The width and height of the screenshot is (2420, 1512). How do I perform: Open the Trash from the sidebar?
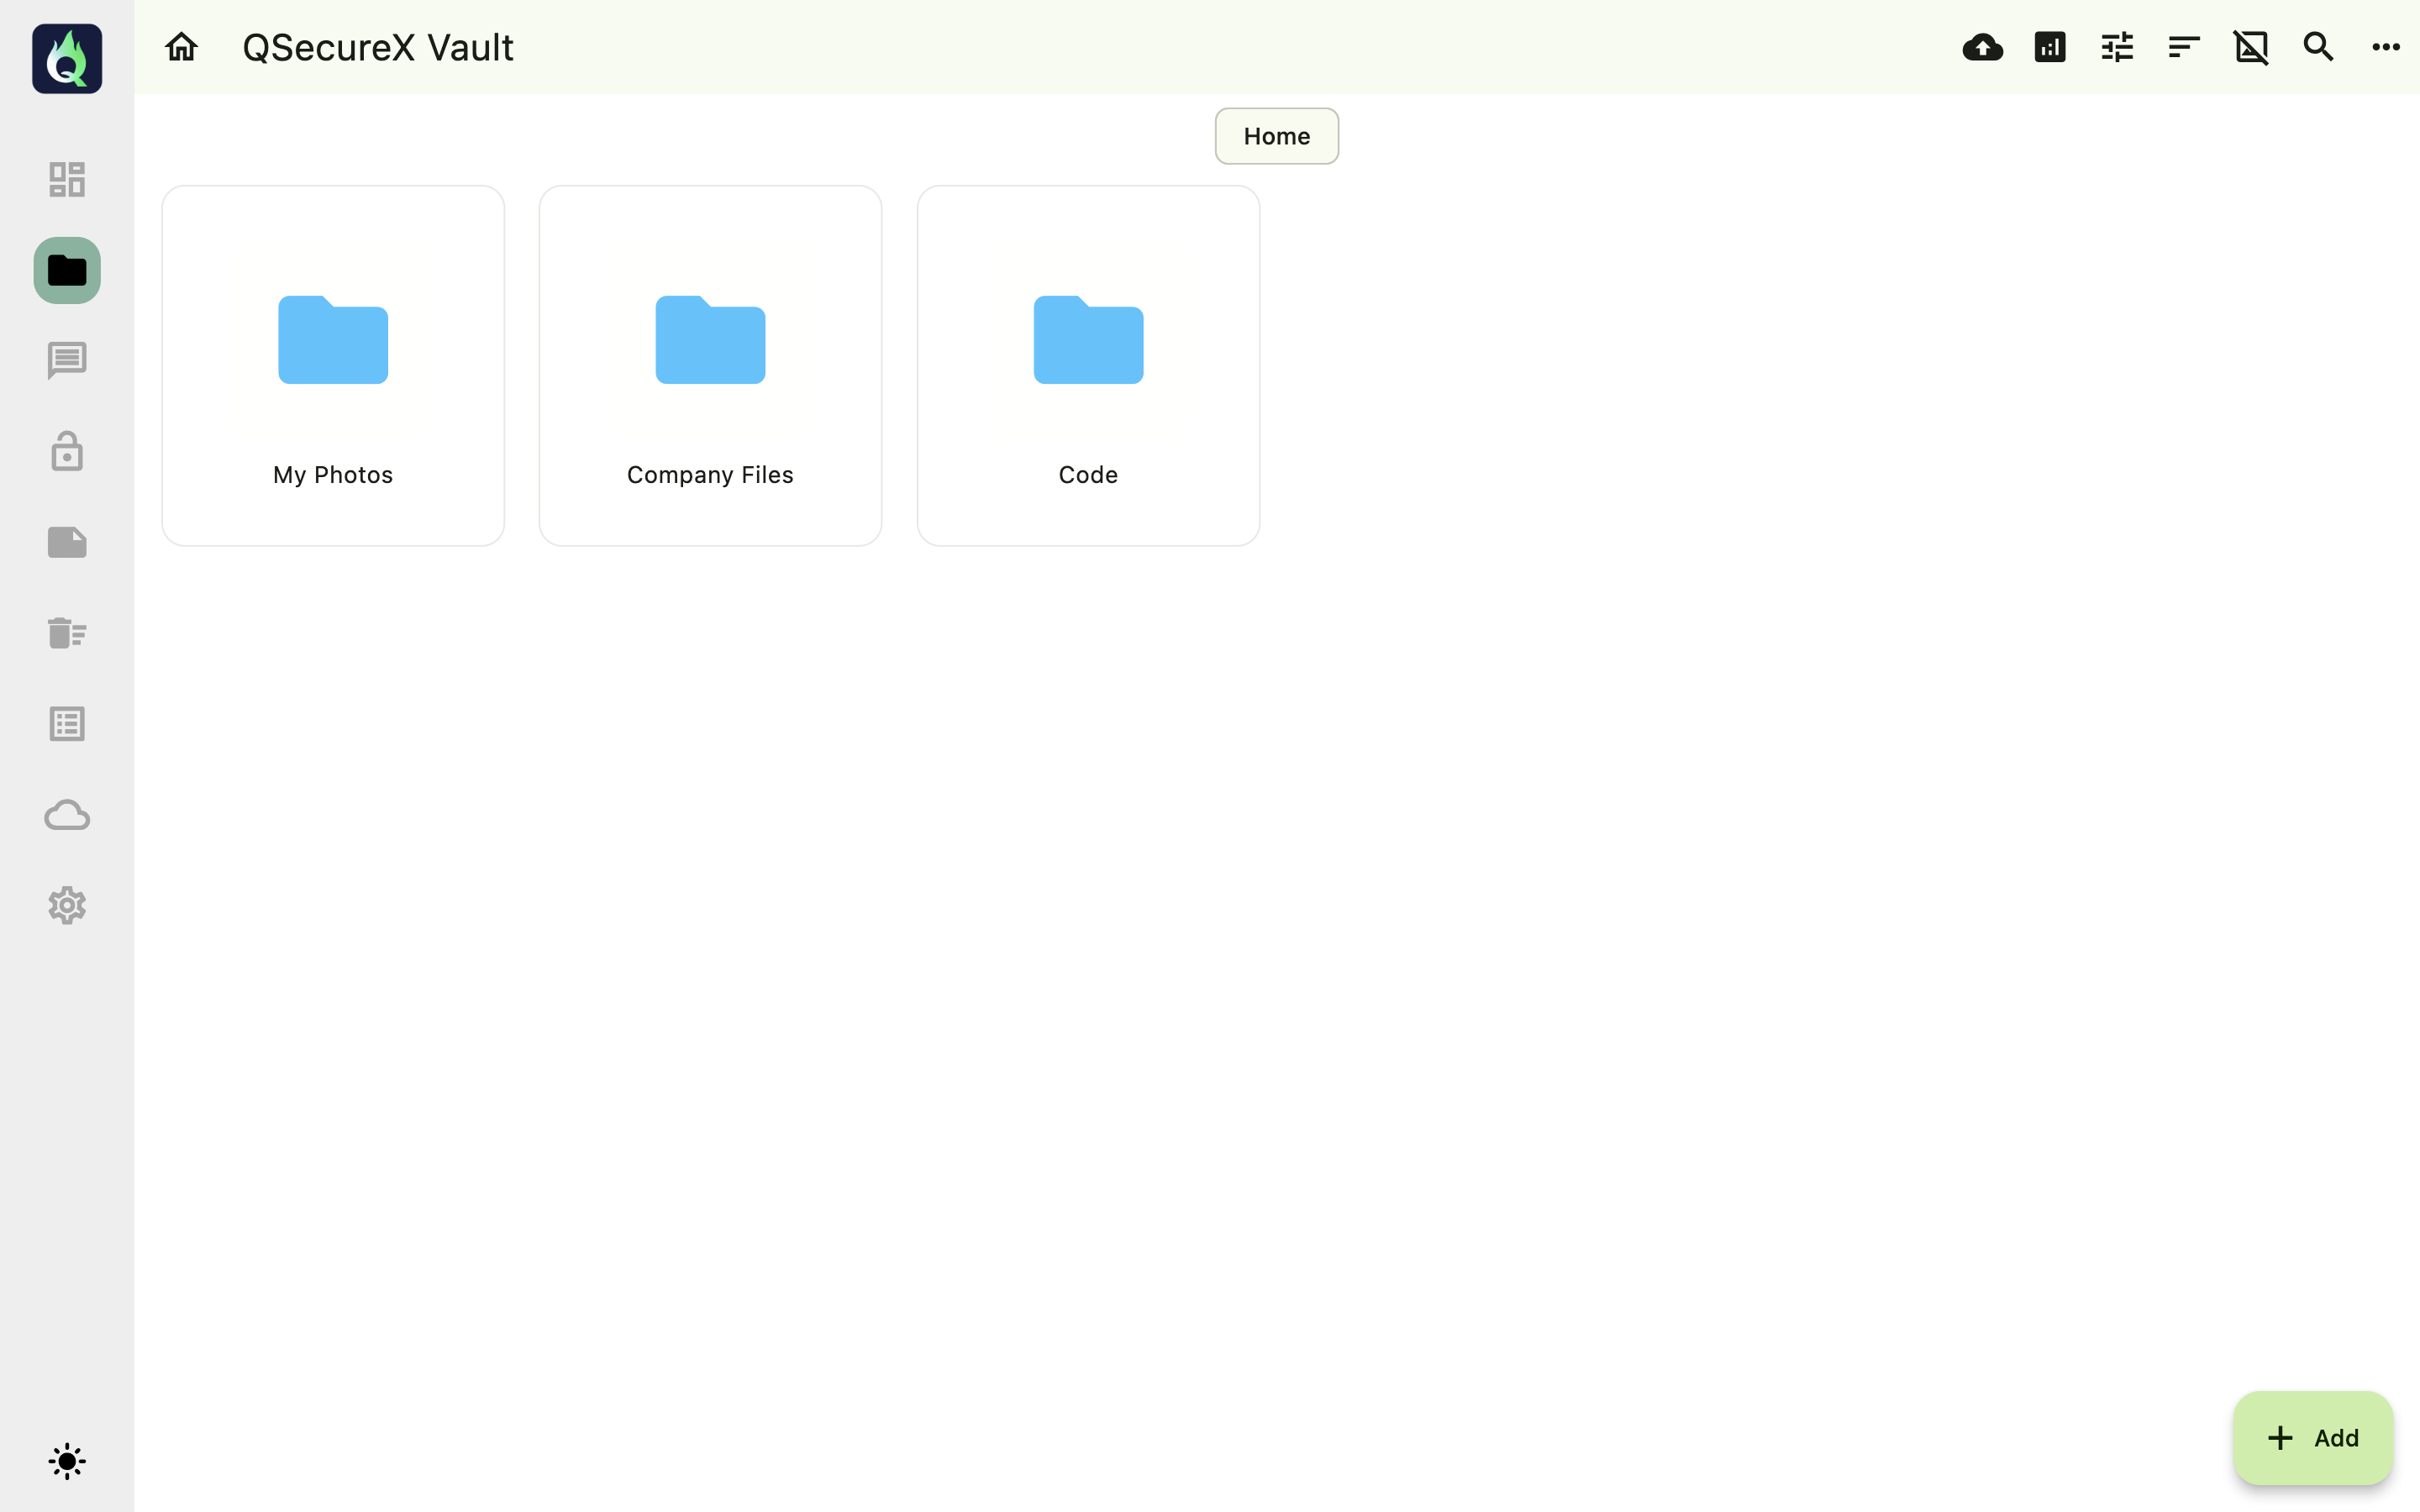coord(66,632)
